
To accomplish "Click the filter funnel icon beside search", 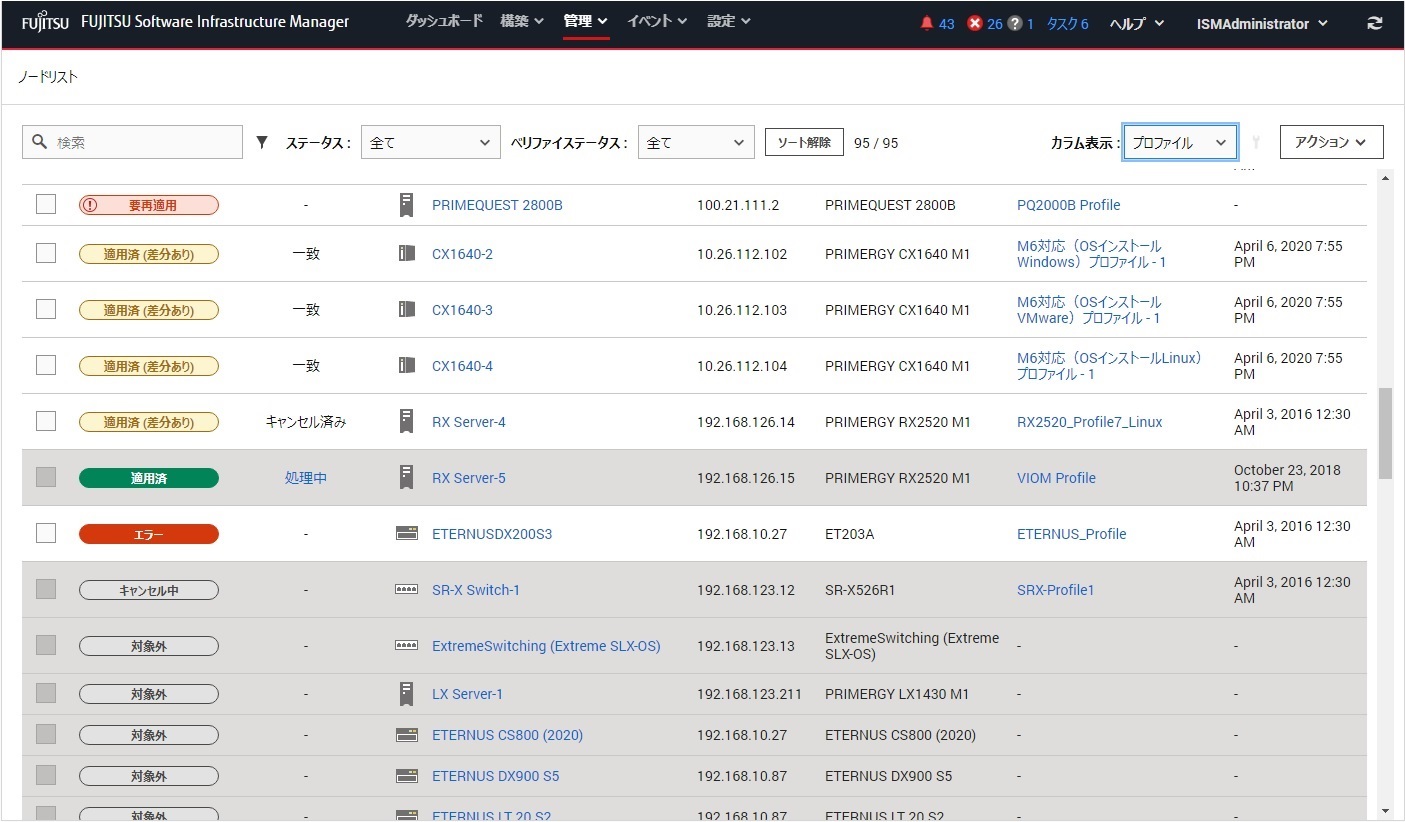I will [x=262, y=142].
